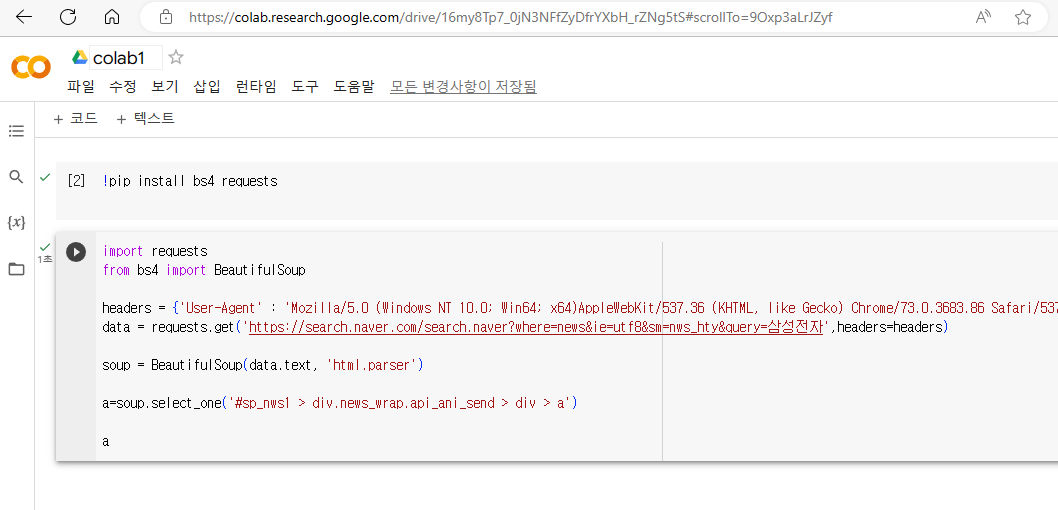Run the cell with the play button
The image size is (1058, 510).
pyautogui.click(x=76, y=252)
